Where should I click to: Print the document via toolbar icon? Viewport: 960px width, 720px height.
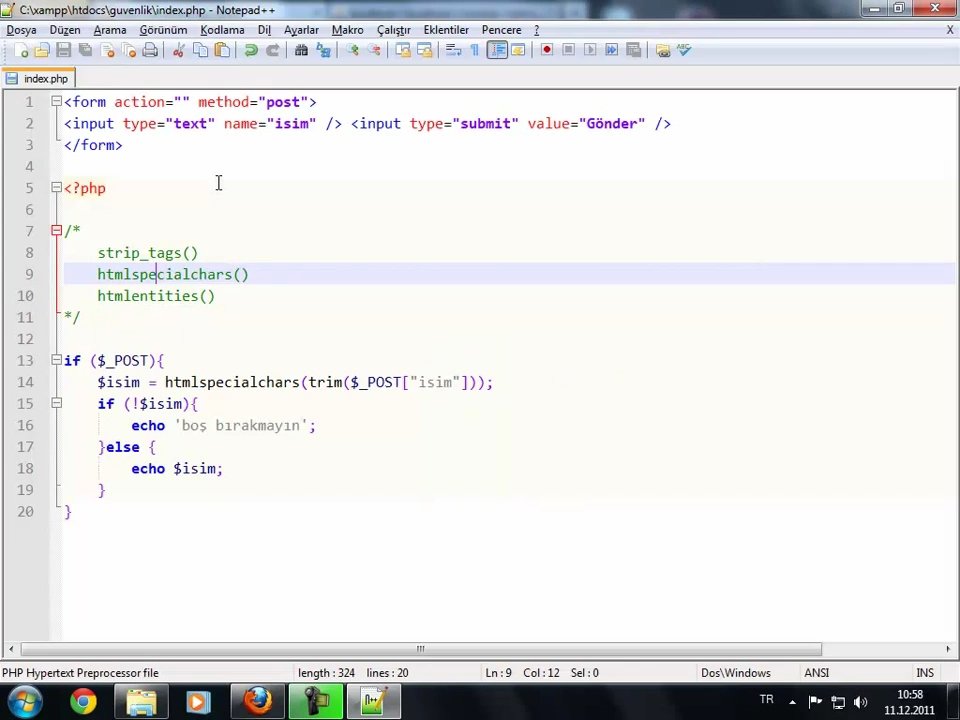coord(150,50)
